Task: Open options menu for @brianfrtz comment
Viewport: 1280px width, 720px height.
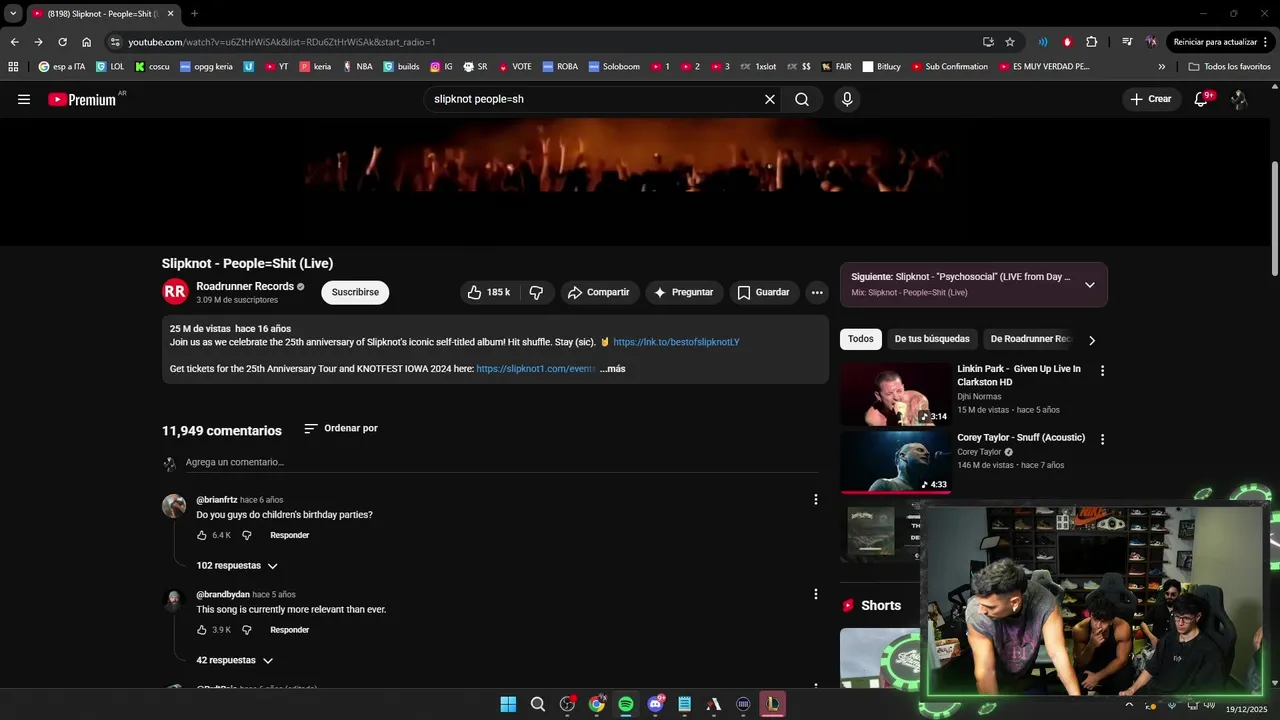Action: 815,499
